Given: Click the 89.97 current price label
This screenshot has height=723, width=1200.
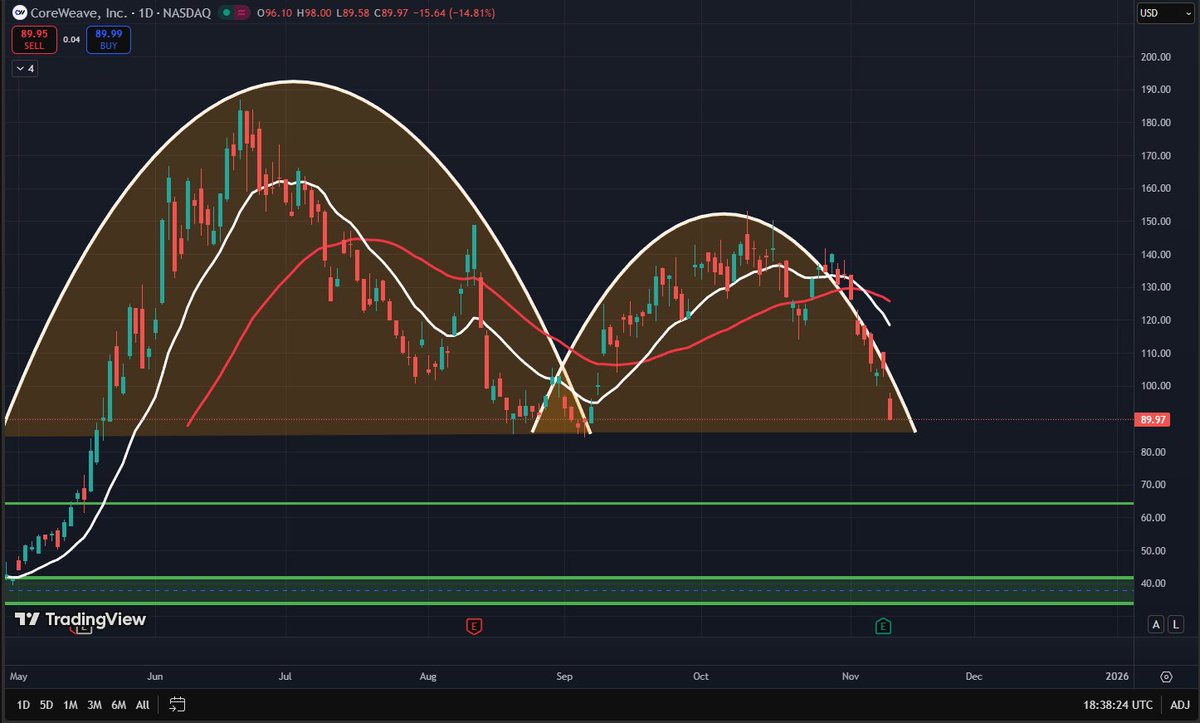Looking at the screenshot, I should (x=1154, y=420).
